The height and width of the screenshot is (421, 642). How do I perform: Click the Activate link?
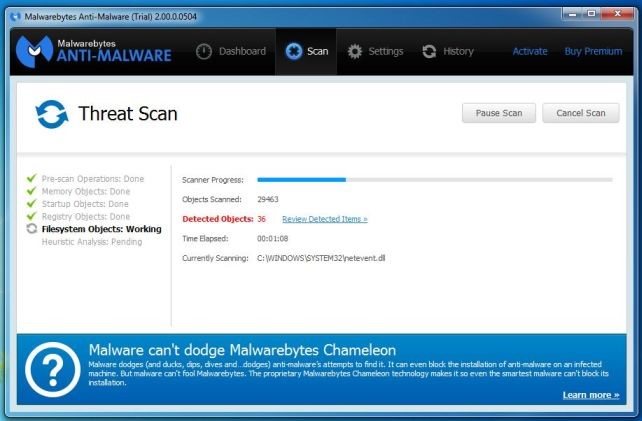(x=530, y=52)
